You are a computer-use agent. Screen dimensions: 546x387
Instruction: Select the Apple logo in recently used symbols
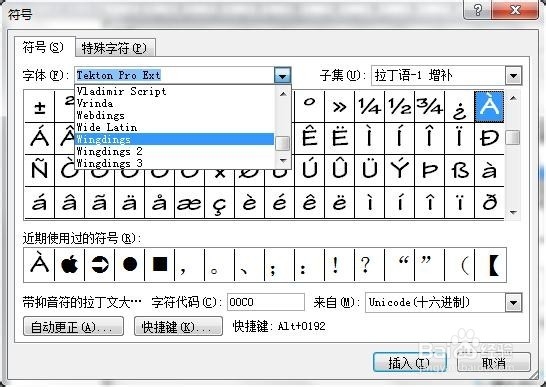pos(69,265)
